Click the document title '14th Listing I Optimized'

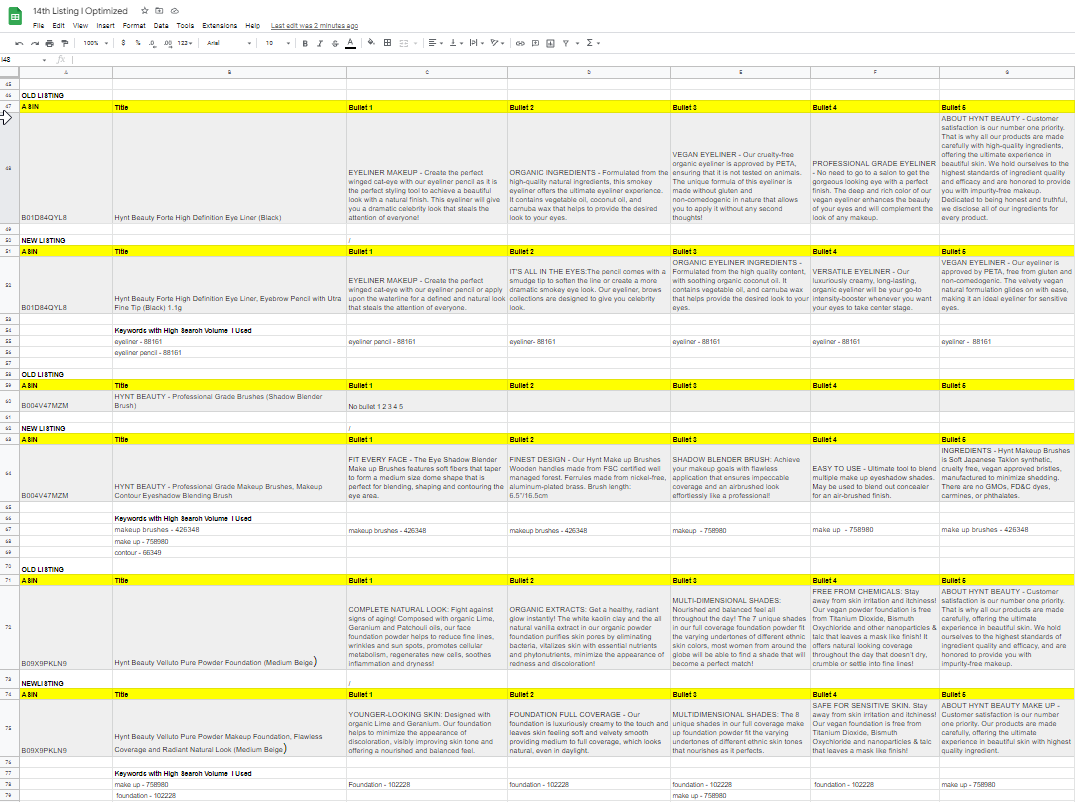[x=80, y=11]
